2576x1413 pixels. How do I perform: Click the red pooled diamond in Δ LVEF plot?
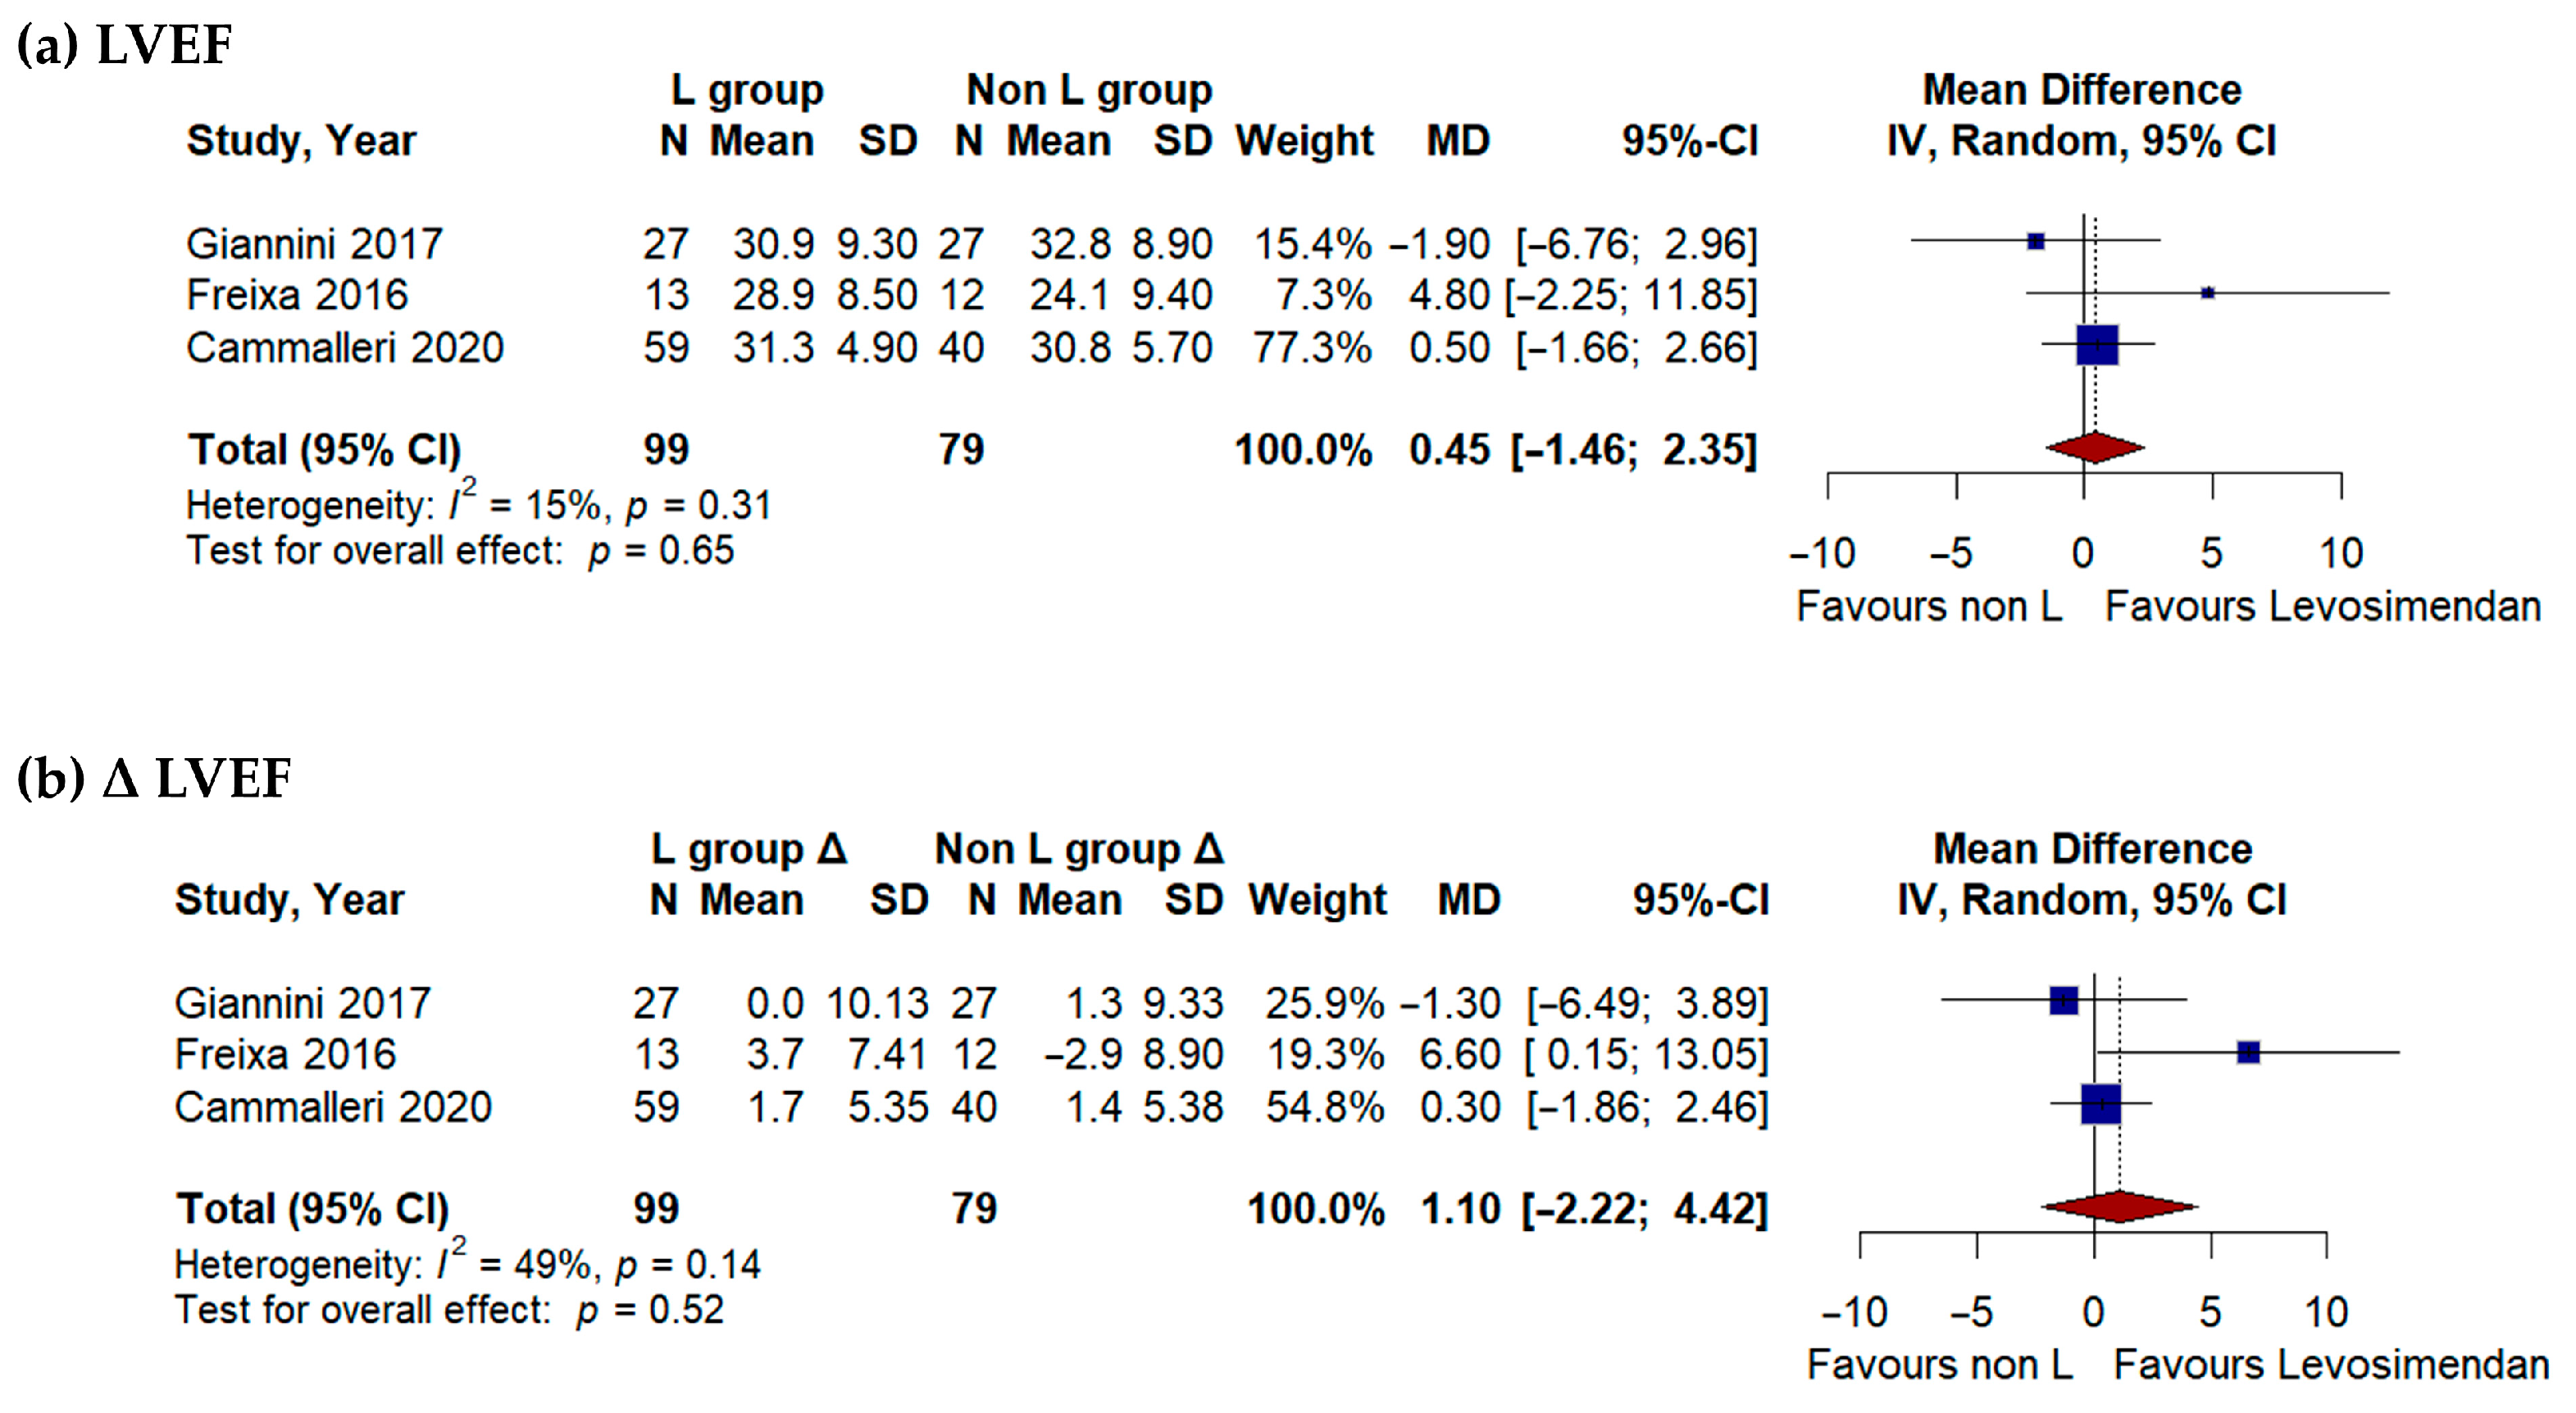(x=2119, y=1207)
